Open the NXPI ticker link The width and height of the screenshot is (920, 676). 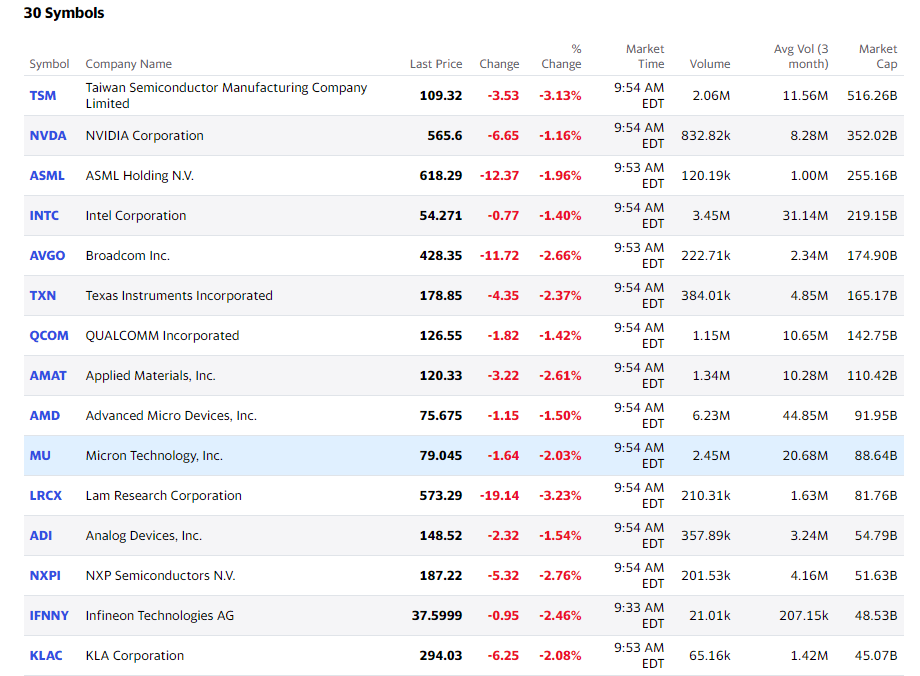[45, 576]
